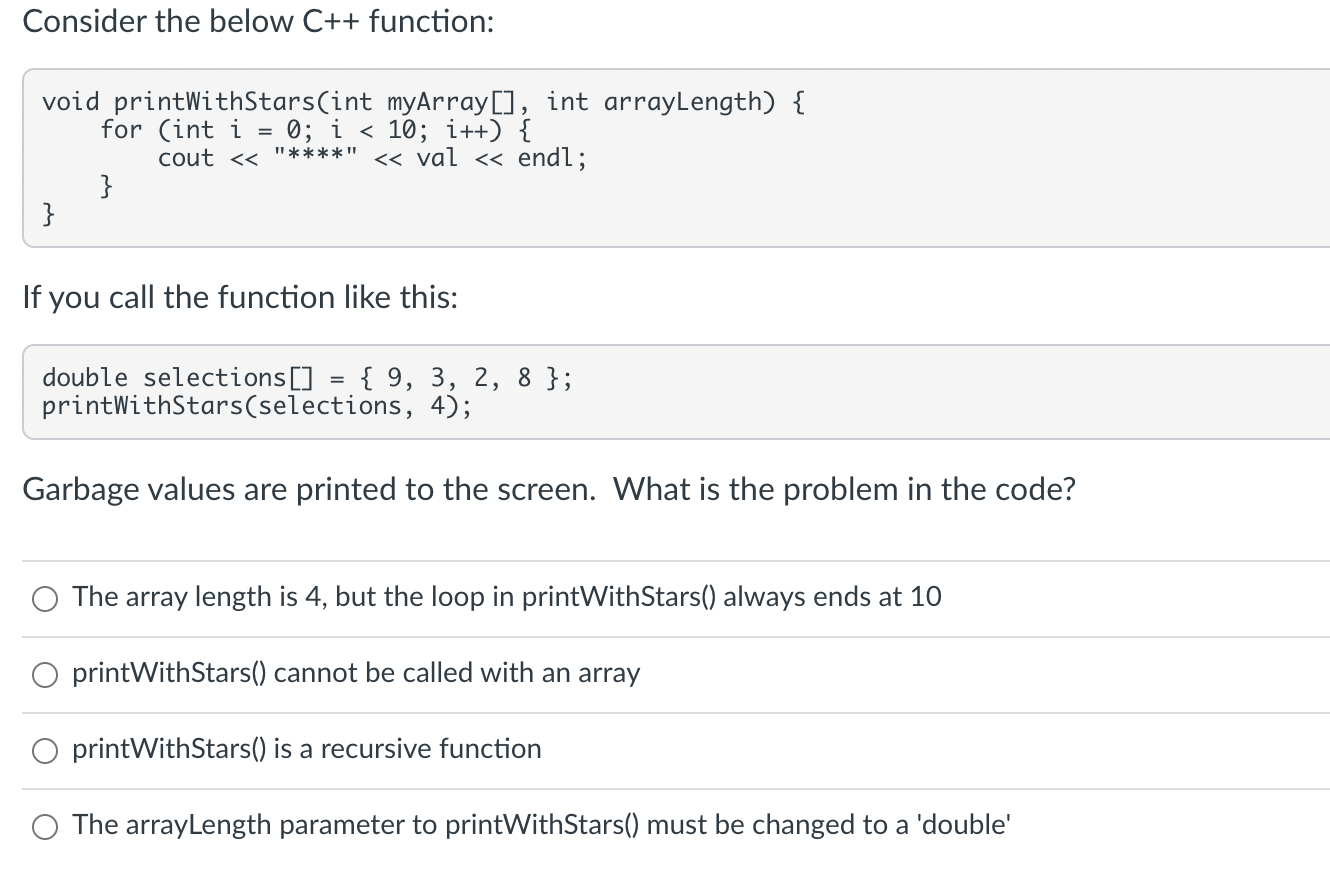Viewport: 1330px width, 870px height.
Task: Click the answer 'printWithStars() cannot be called with an array'
Action: pyautogui.click(x=355, y=674)
